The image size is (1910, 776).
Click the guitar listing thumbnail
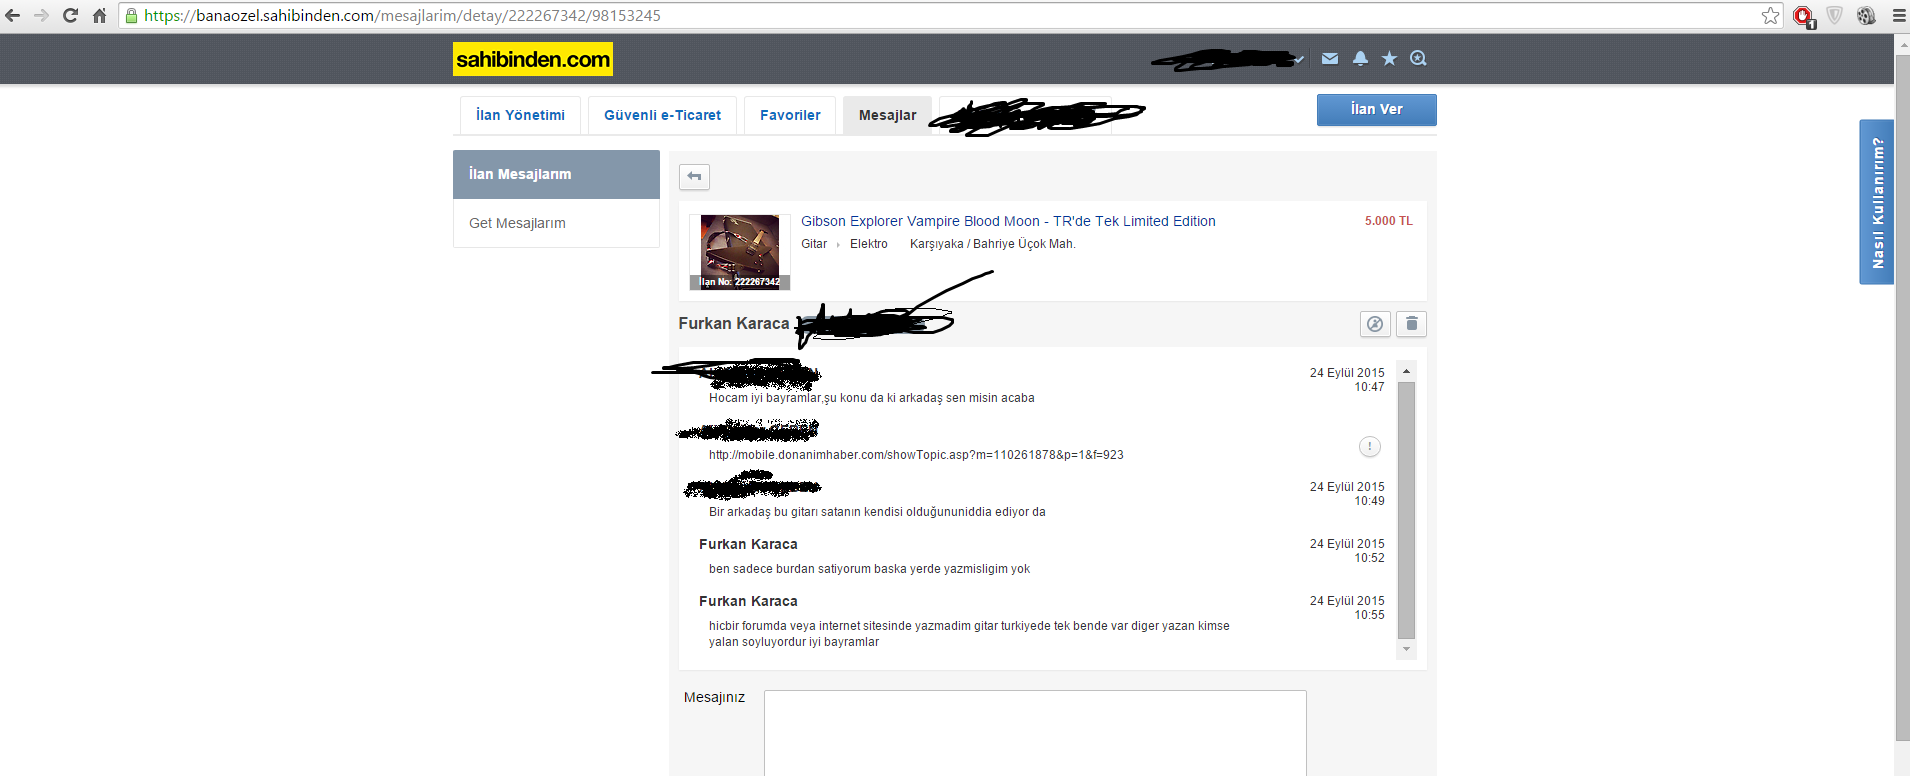[x=740, y=252]
